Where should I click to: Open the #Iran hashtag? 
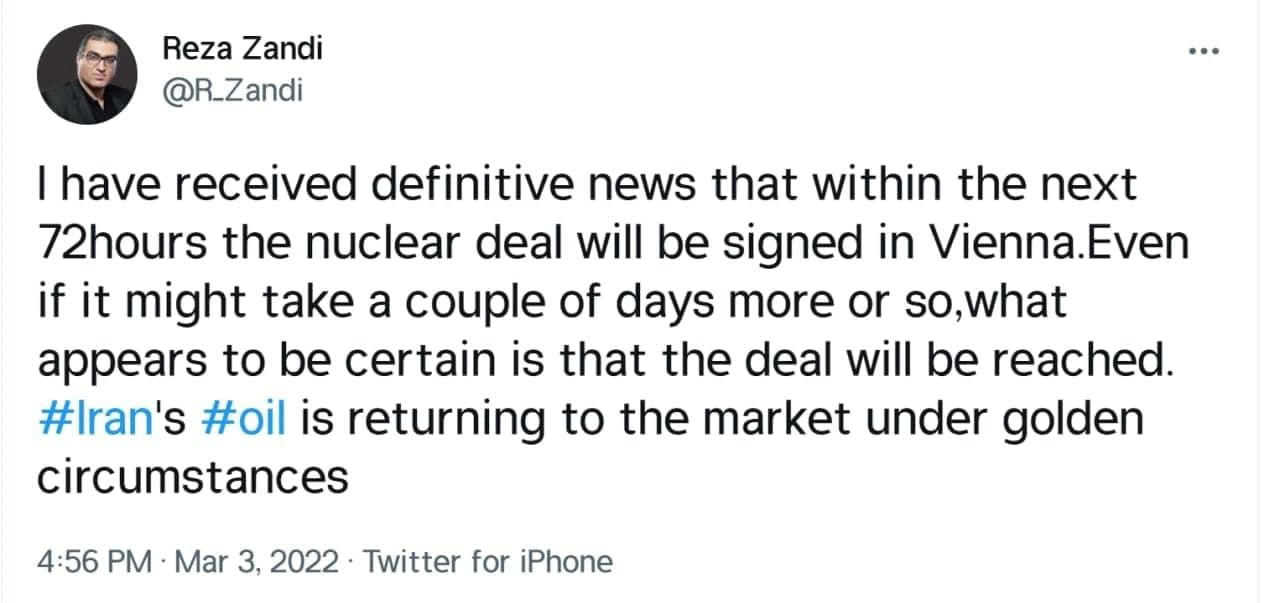(x=89, y=419)
